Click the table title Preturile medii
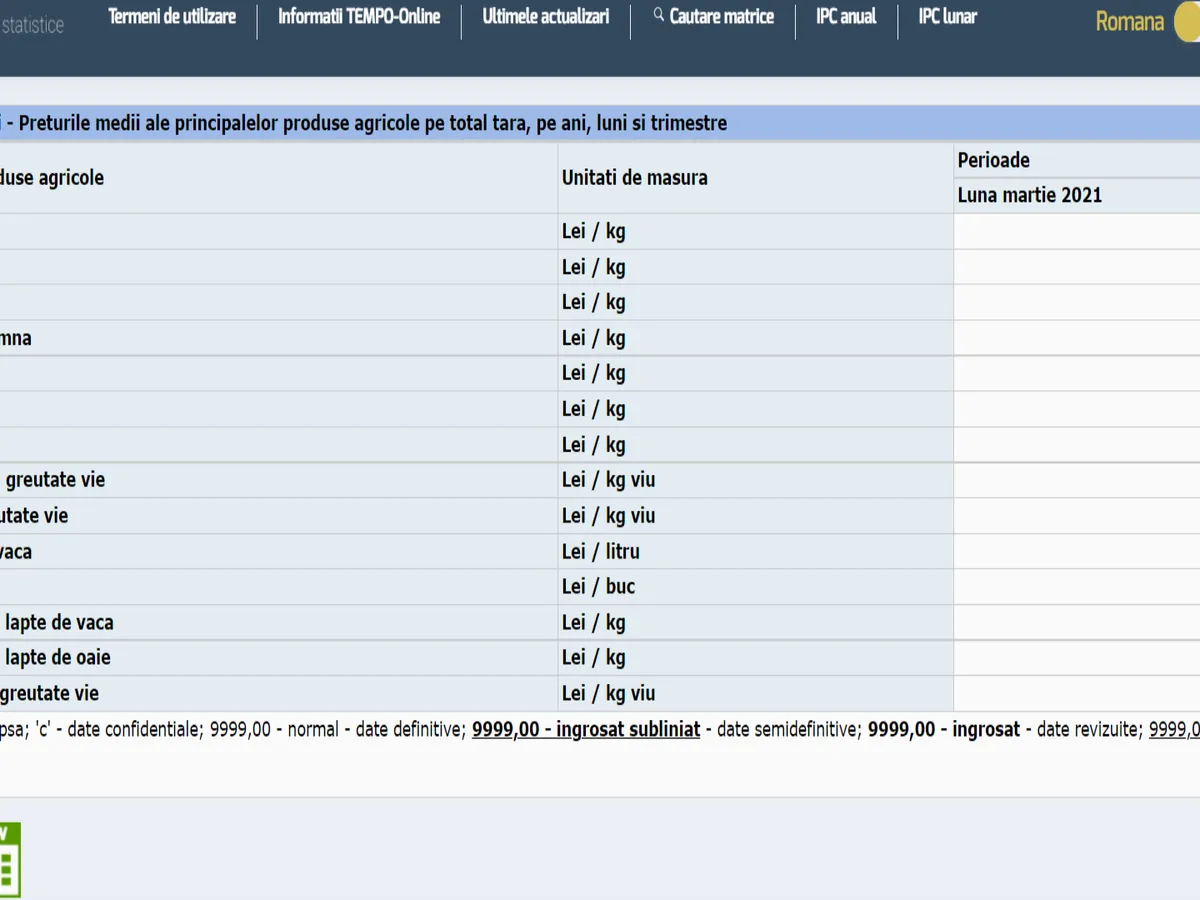 pos(372,124)
